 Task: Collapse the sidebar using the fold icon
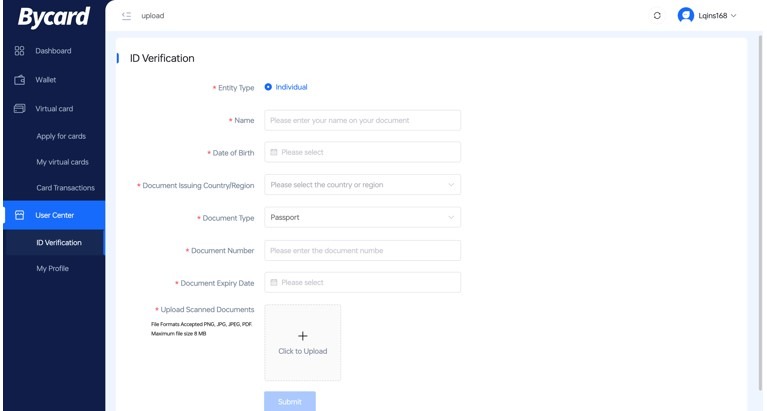tap(126, 16)
